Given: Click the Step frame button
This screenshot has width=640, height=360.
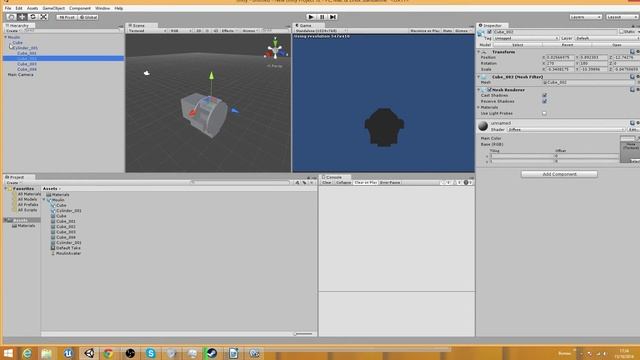Looking at the screenshot, I should click(x=333, y=17).
